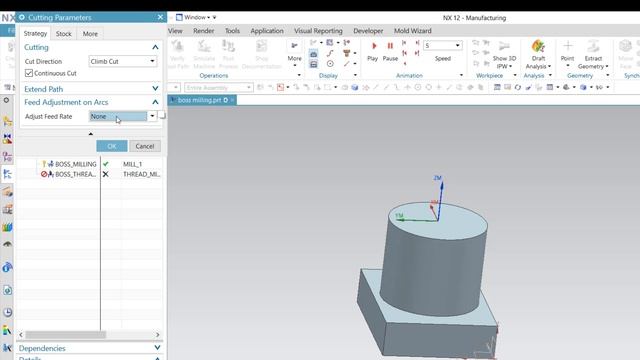The height and width of the screenshot is (360, 640).
Task: Open the Render ribbon tab
Action: tap(204, 31)
